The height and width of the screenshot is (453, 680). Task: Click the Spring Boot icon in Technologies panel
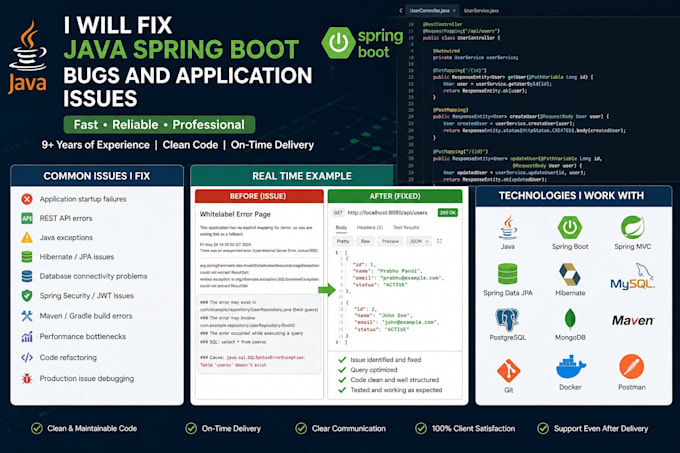570,227
